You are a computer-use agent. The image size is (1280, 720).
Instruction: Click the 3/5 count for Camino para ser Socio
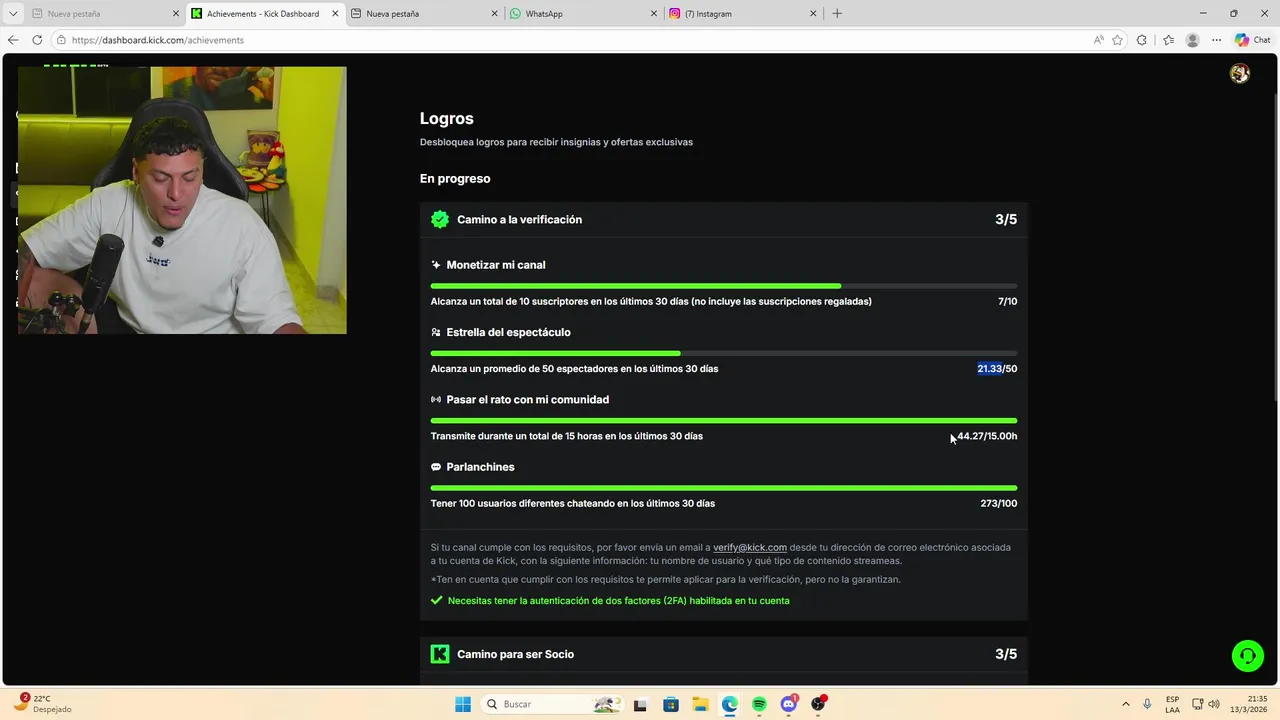click(1006, 654)
